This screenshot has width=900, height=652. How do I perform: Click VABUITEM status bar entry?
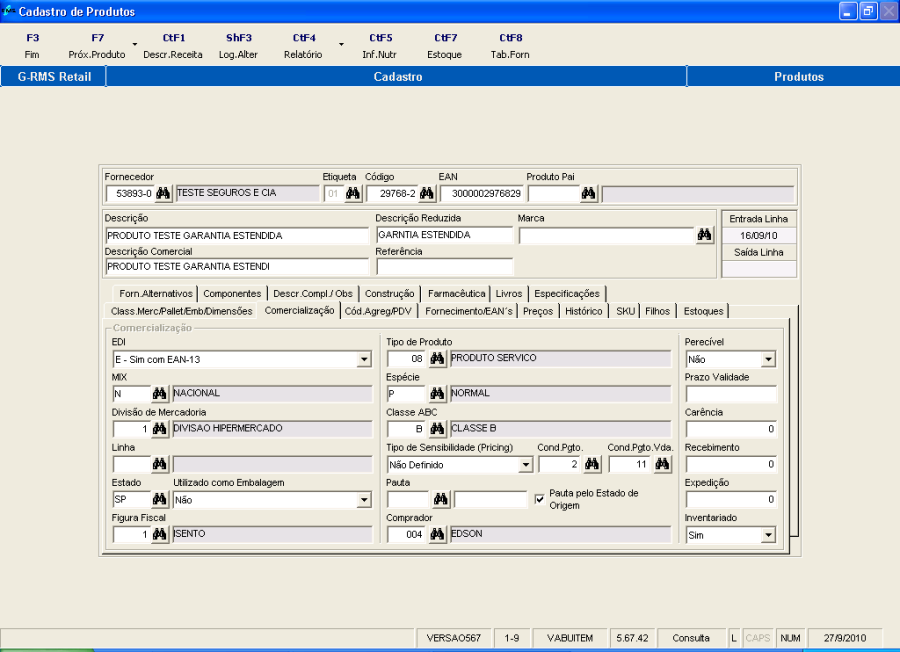pos(569,638)
